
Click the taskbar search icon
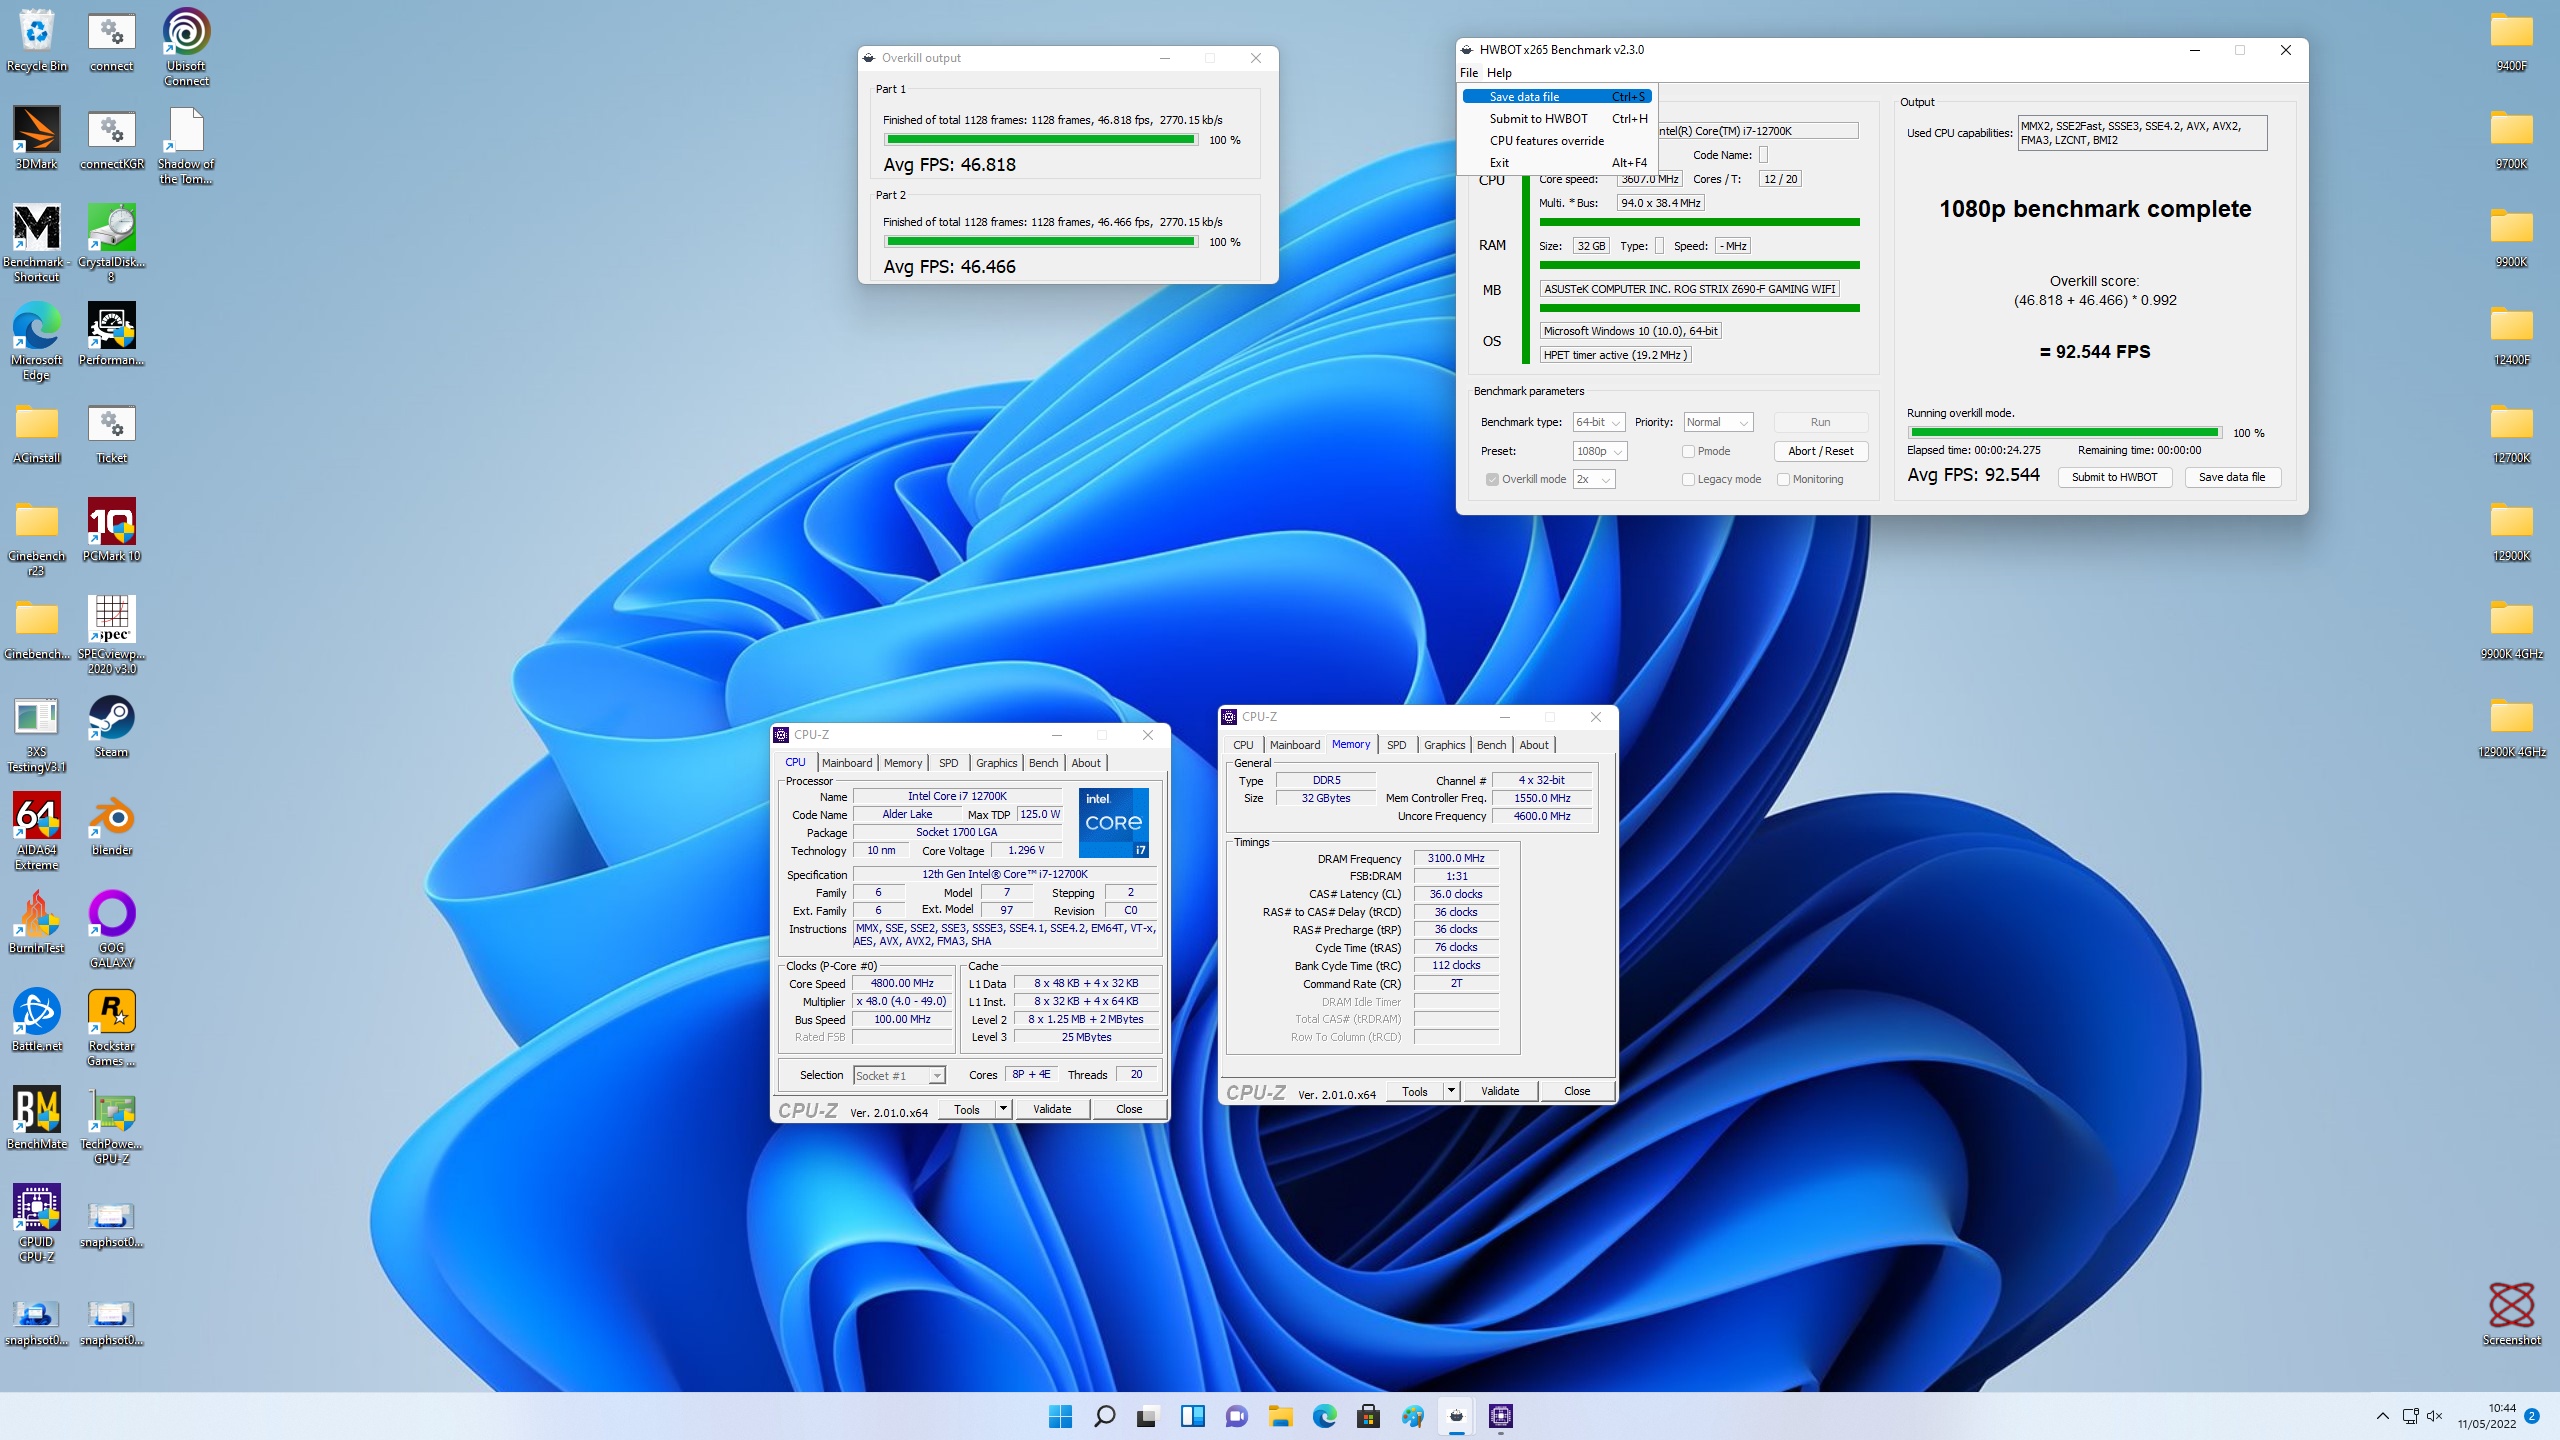1104,1416
